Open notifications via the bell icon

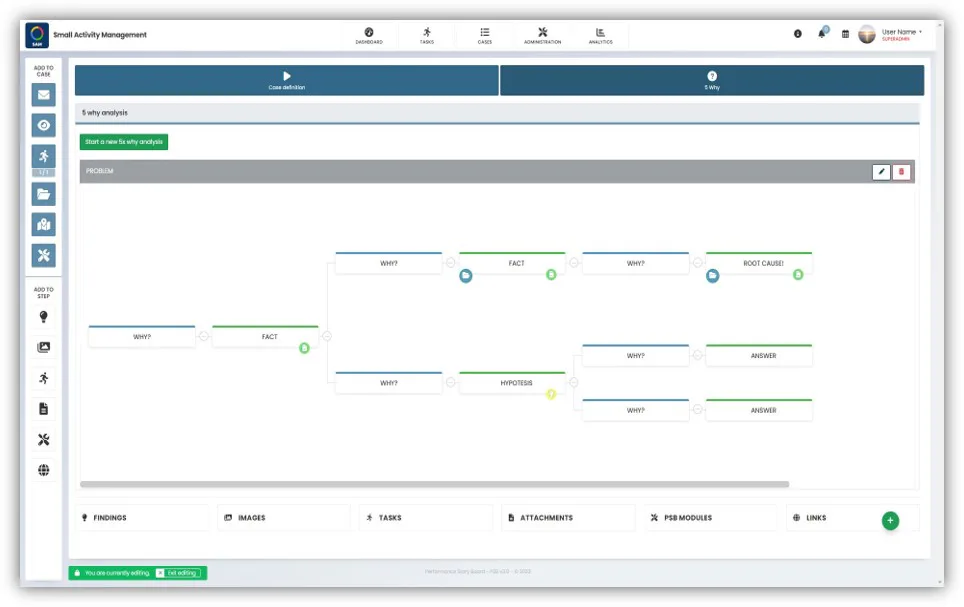click(822, 33)
